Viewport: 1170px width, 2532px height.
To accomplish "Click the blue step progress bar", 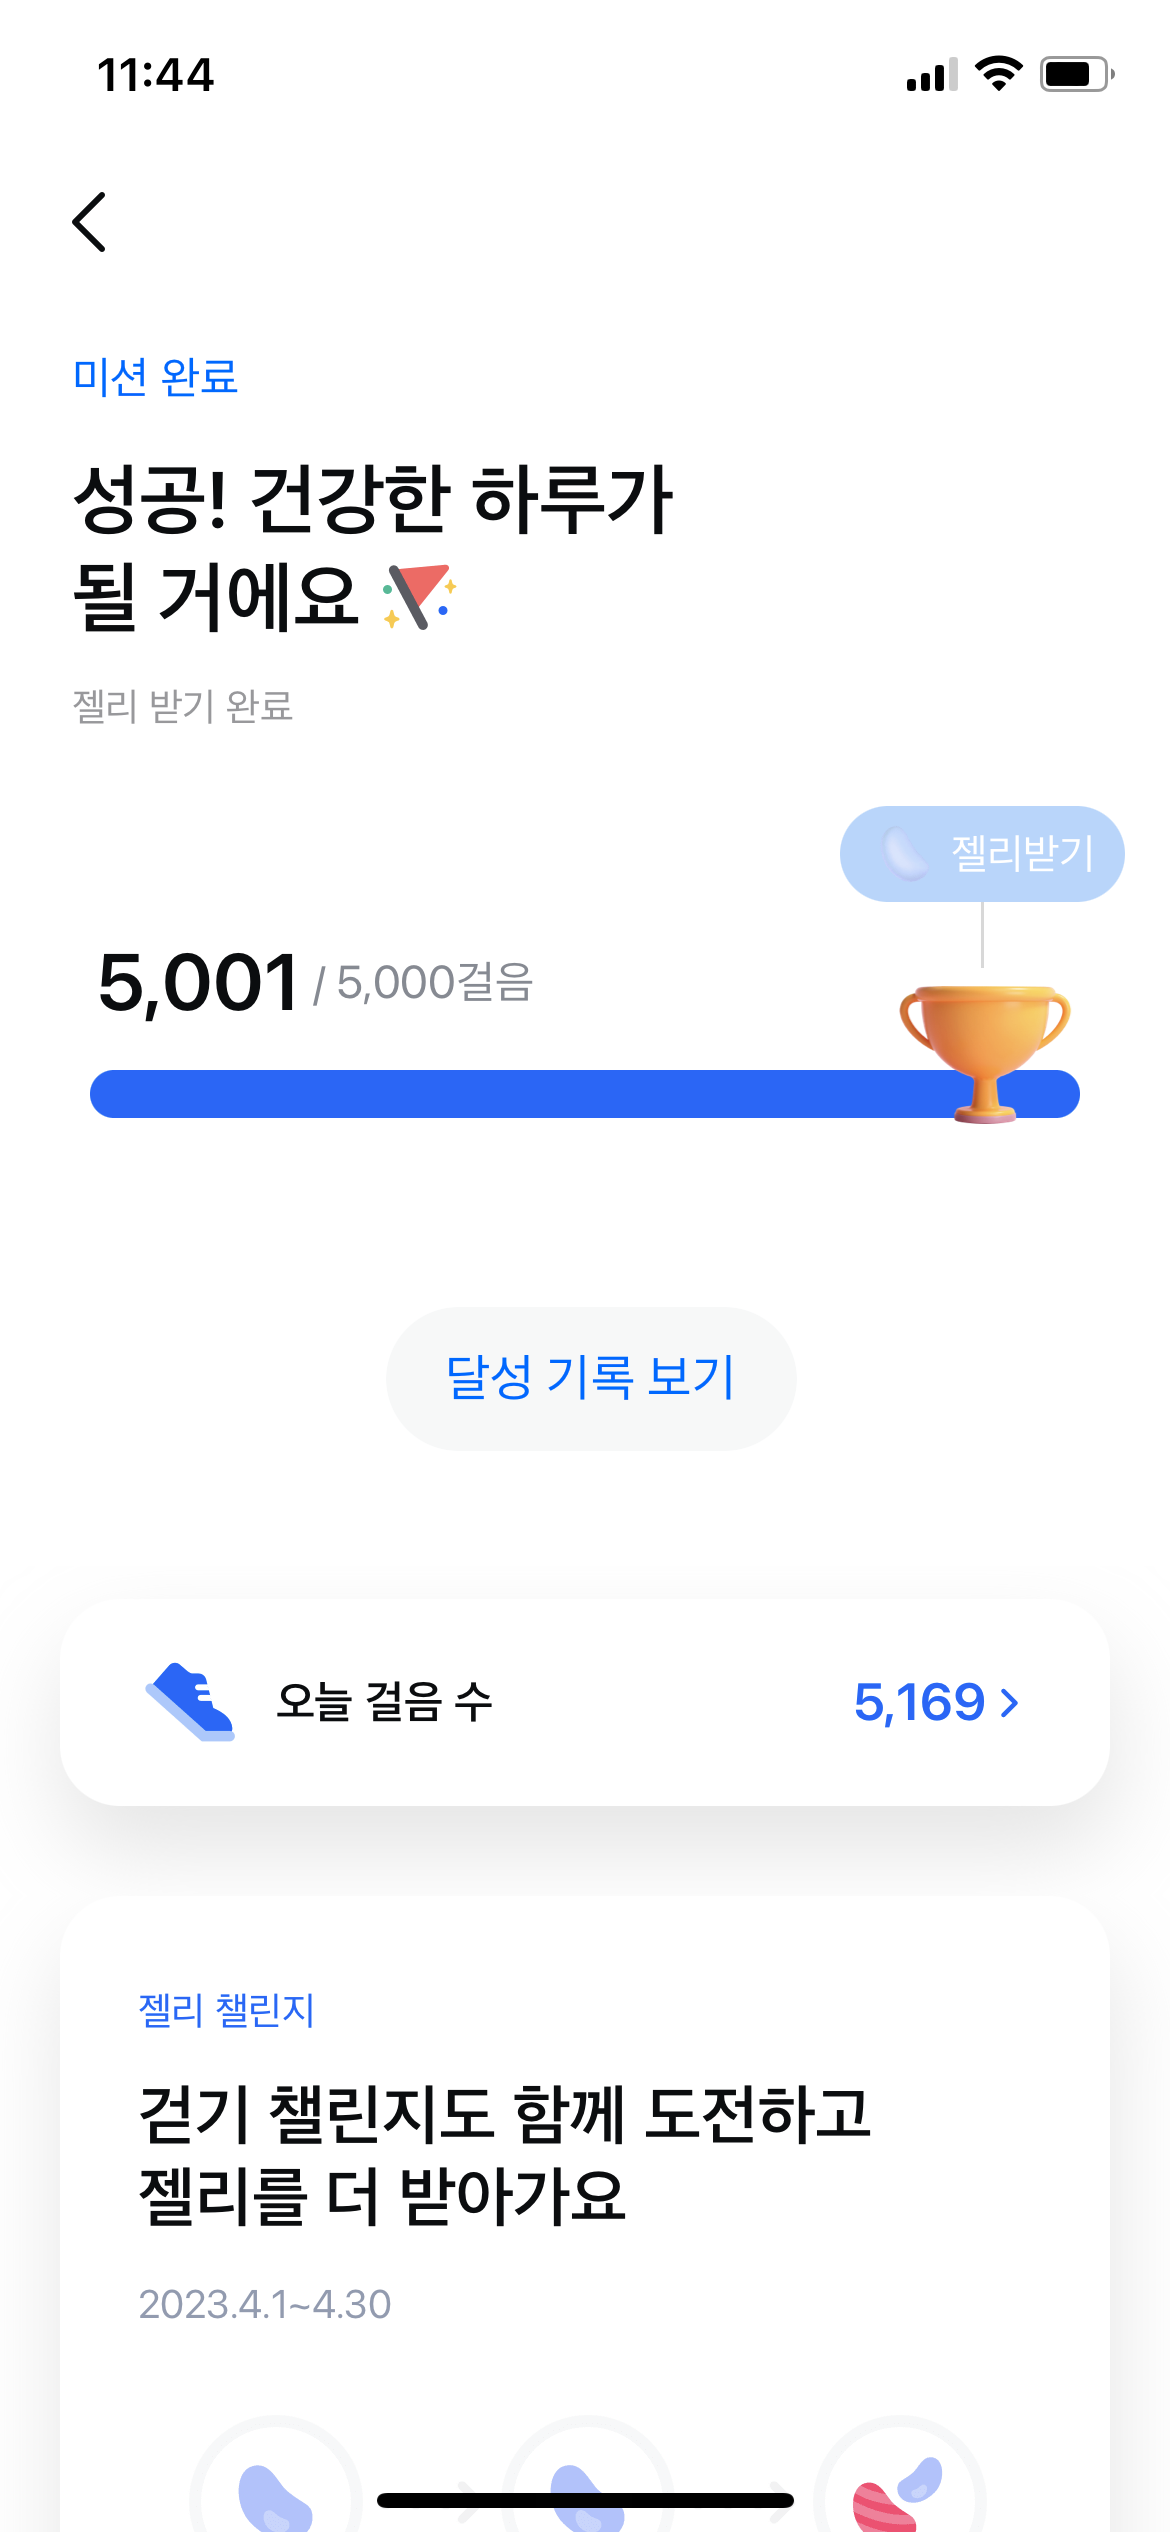I will (x=520, y=1094).
